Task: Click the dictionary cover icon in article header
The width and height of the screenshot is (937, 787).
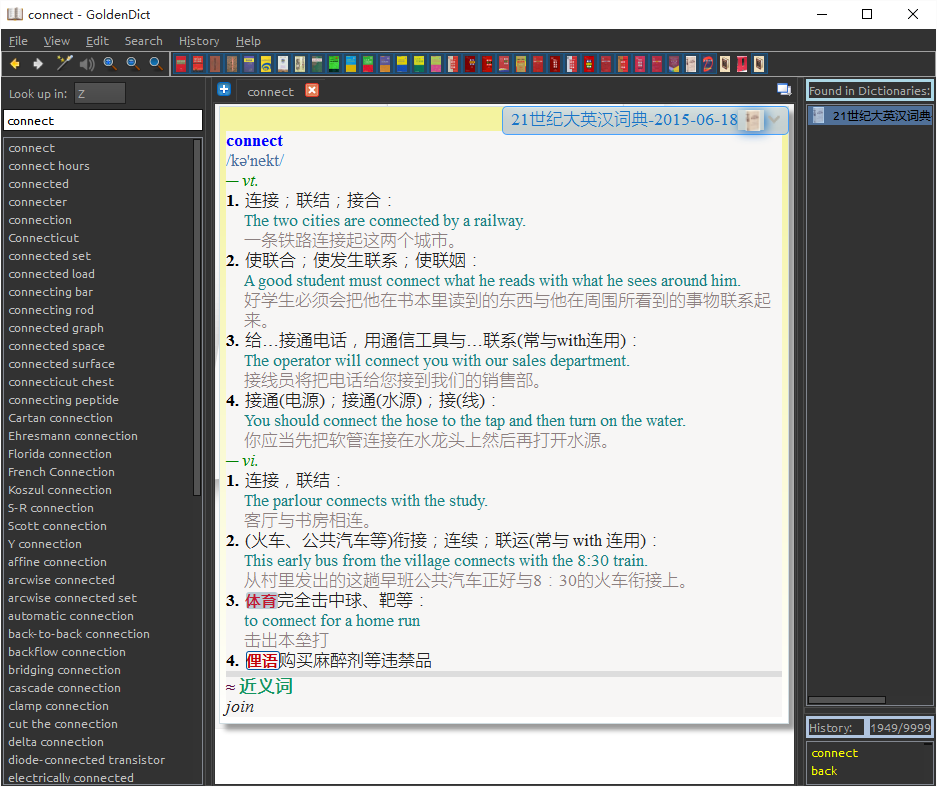Action: [x=753, y=120]
